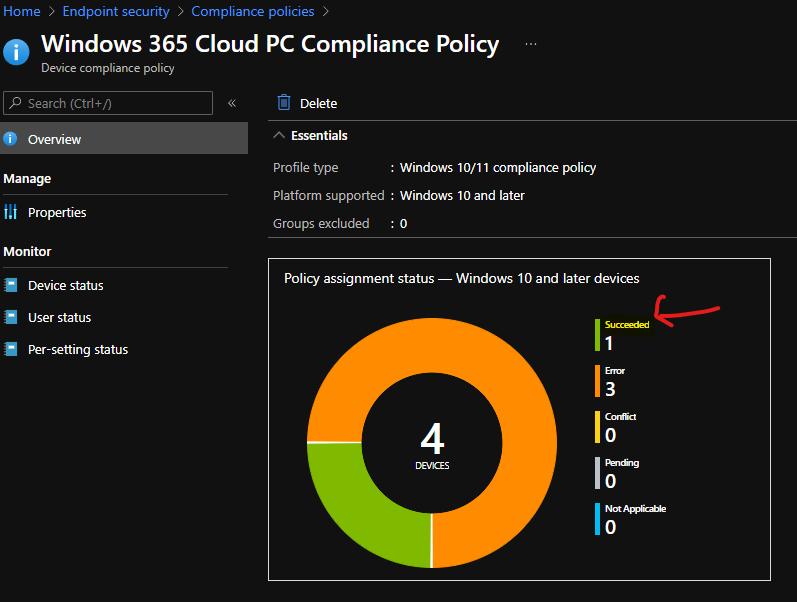Open Device status report

66,286
